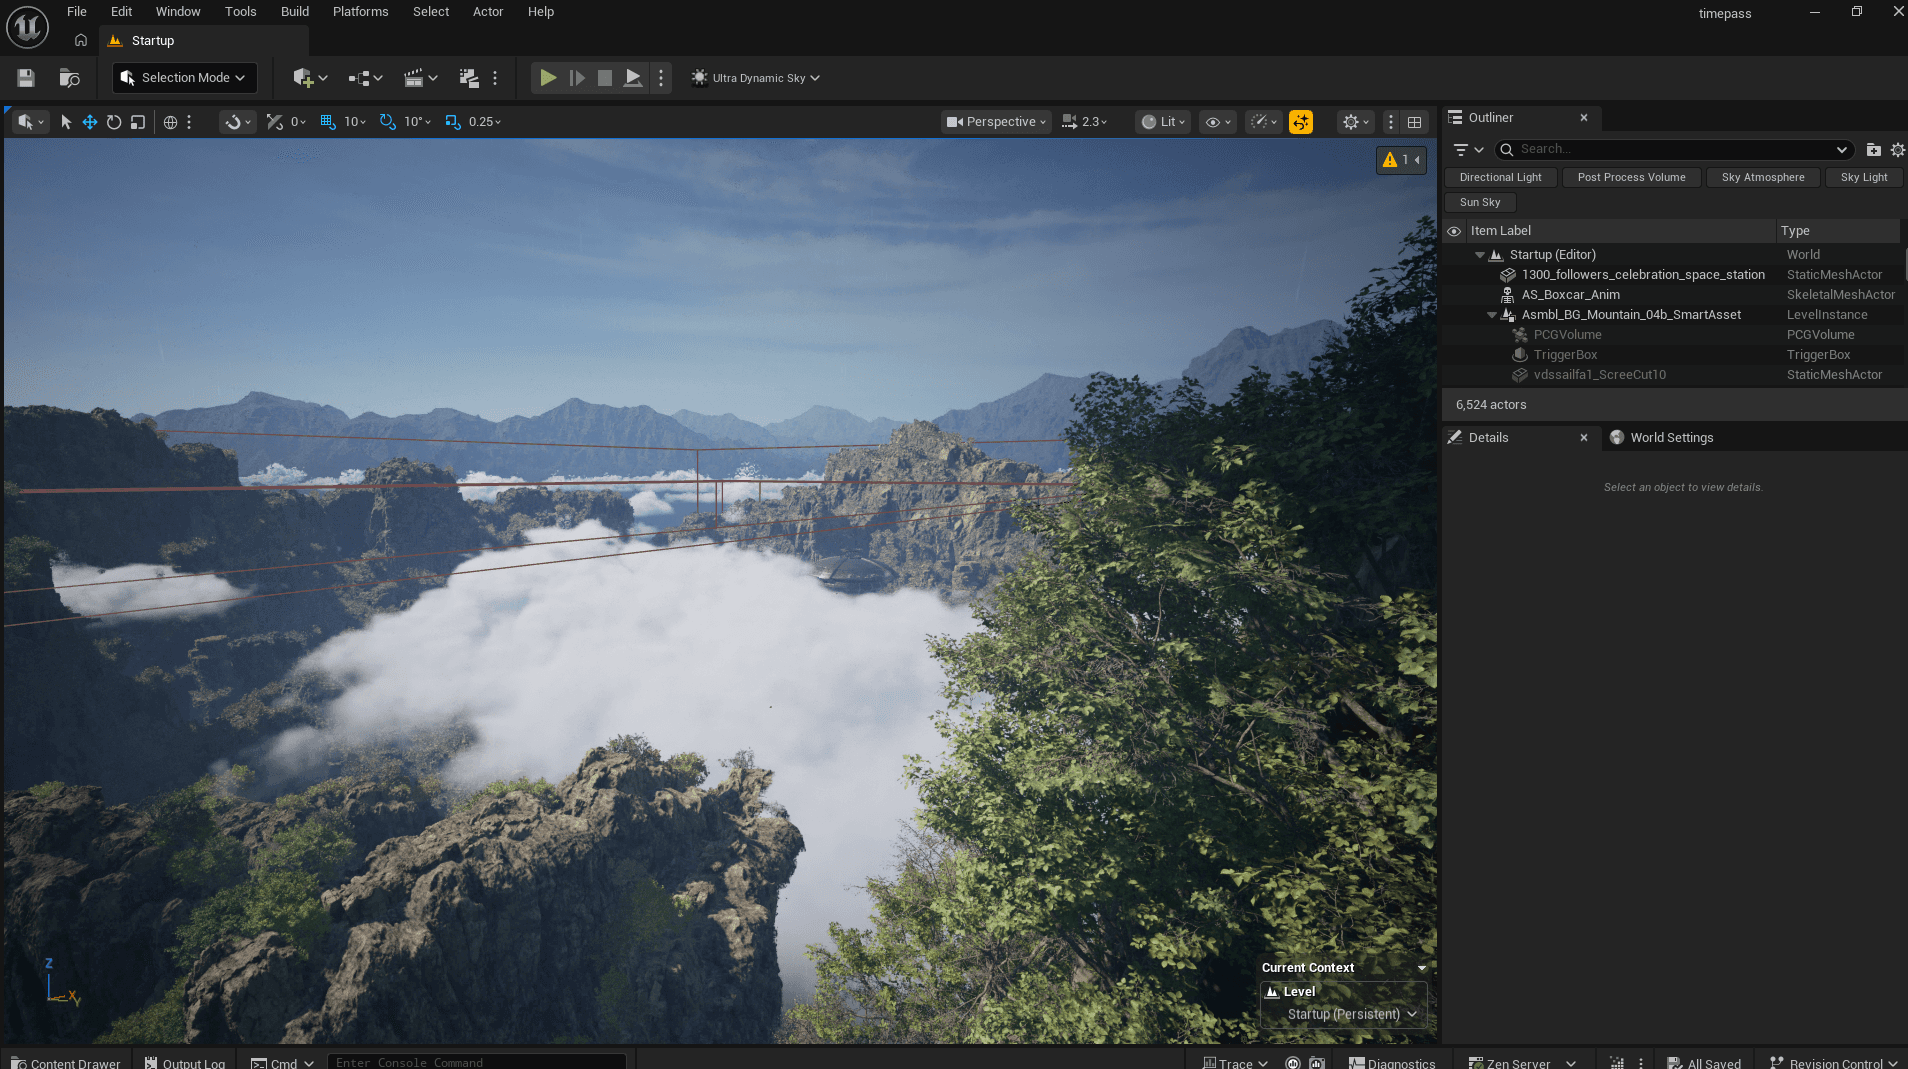Toggle rotation snapping
This screenshot has width=1908, height=1069.
point(388,122)
